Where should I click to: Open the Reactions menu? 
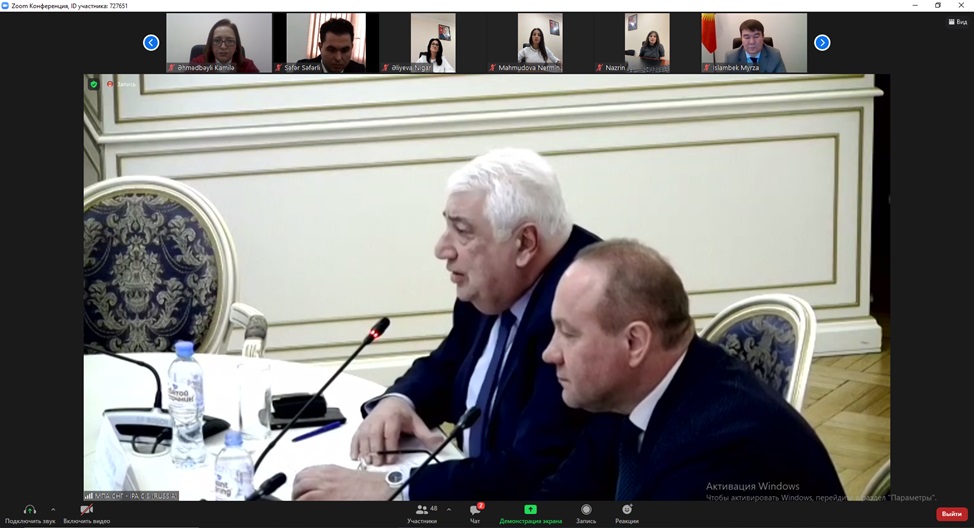[627, 513]
